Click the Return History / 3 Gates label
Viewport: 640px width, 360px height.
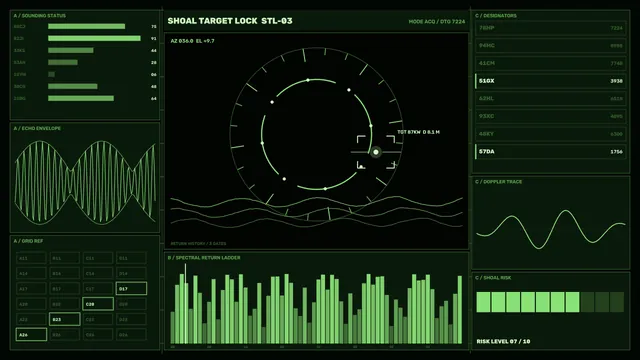click(198, 244)
